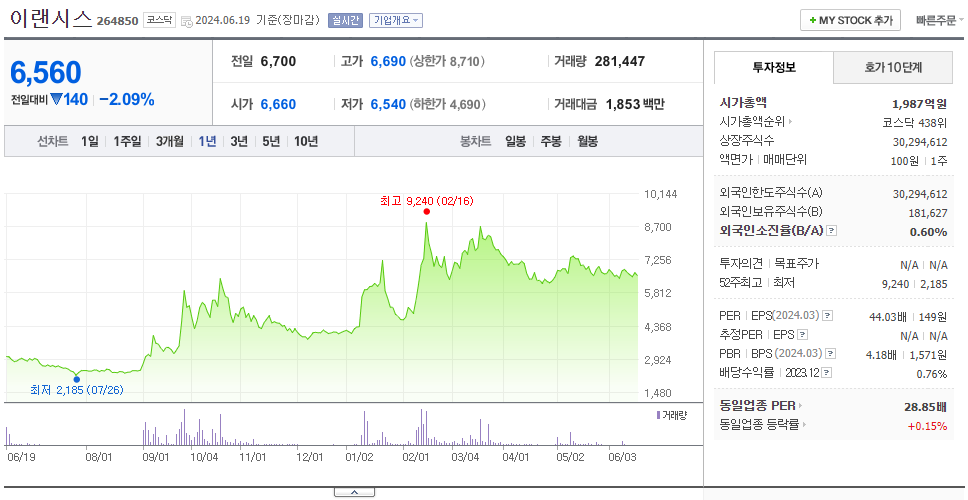Image resolution: width=968 pixels, height=500 pixels.
Task: Select the 3년 line chart period
Action: tap(239, 141)
